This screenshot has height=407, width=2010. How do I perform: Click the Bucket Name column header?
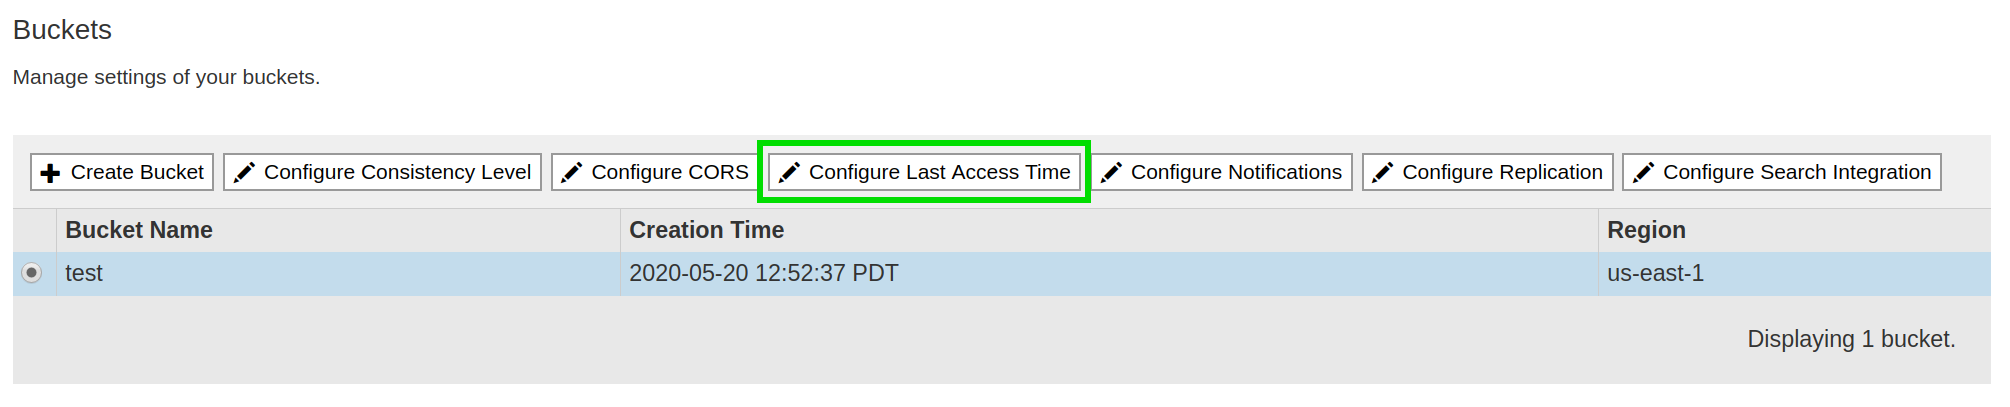pos(139,230)
